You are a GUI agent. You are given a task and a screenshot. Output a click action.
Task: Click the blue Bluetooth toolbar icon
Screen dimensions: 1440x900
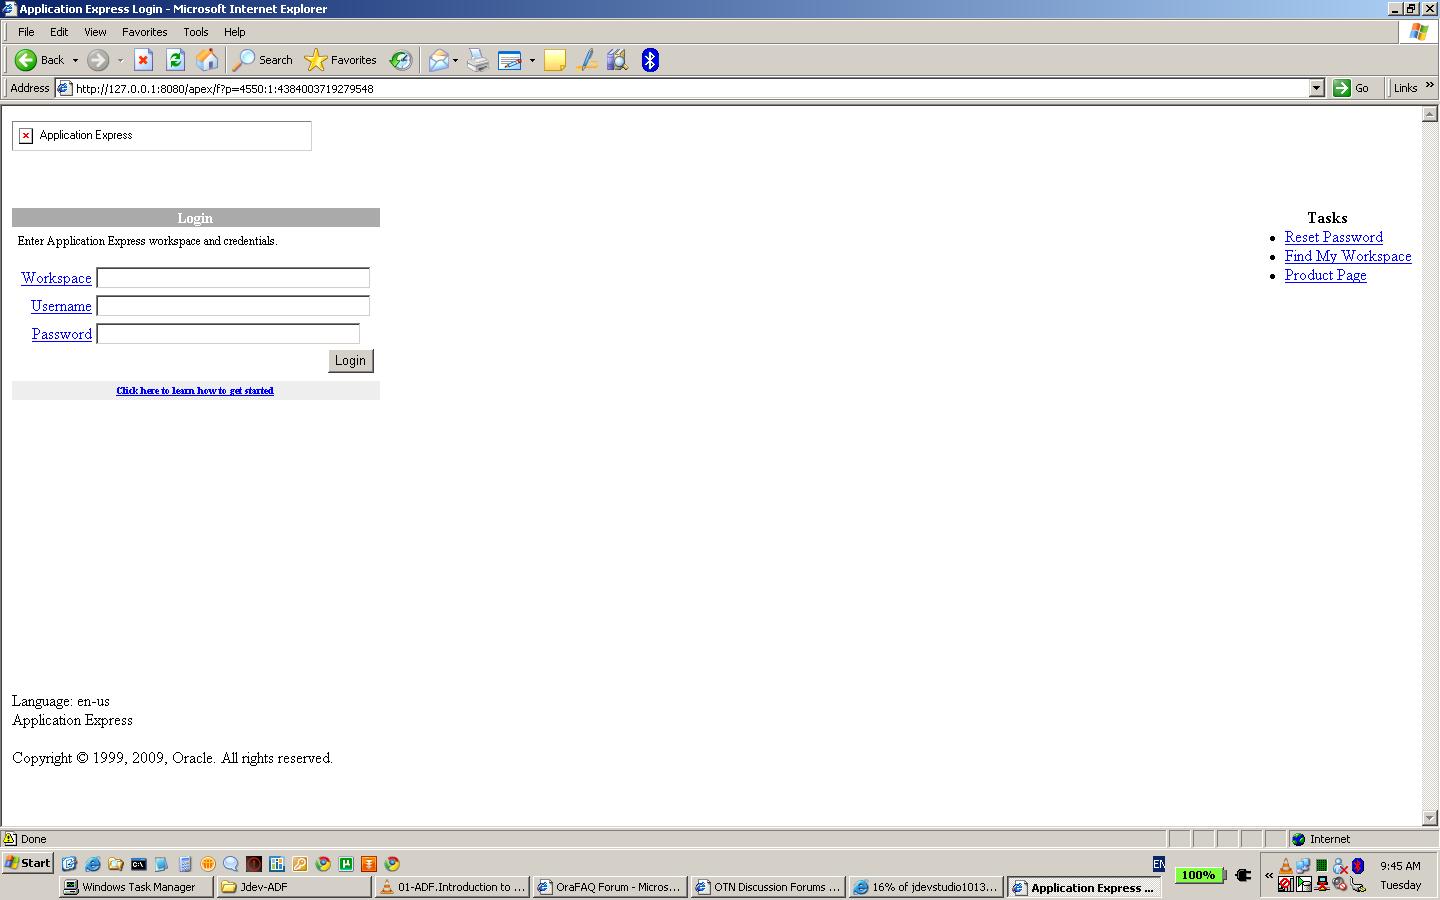coord(650,60)
